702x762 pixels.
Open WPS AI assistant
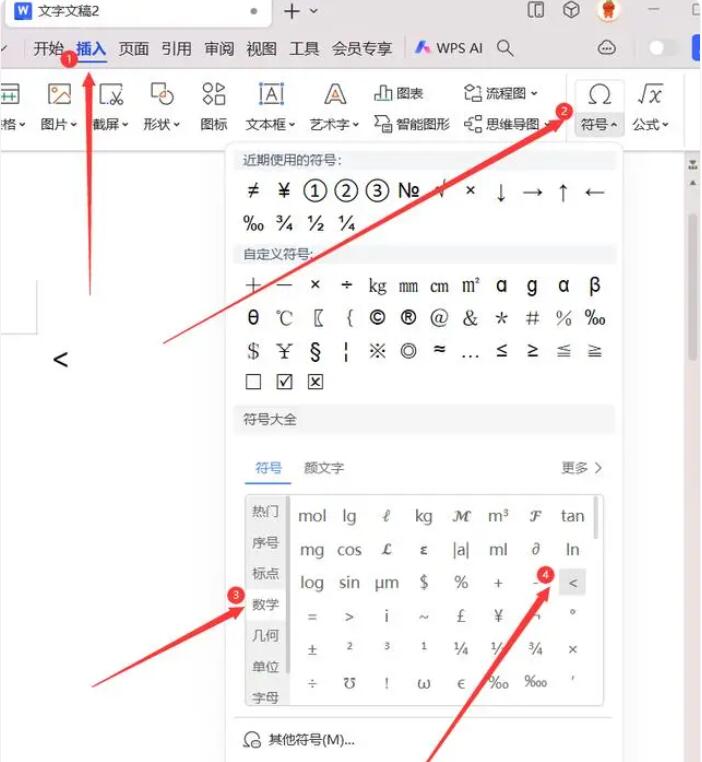coord(449,48)
